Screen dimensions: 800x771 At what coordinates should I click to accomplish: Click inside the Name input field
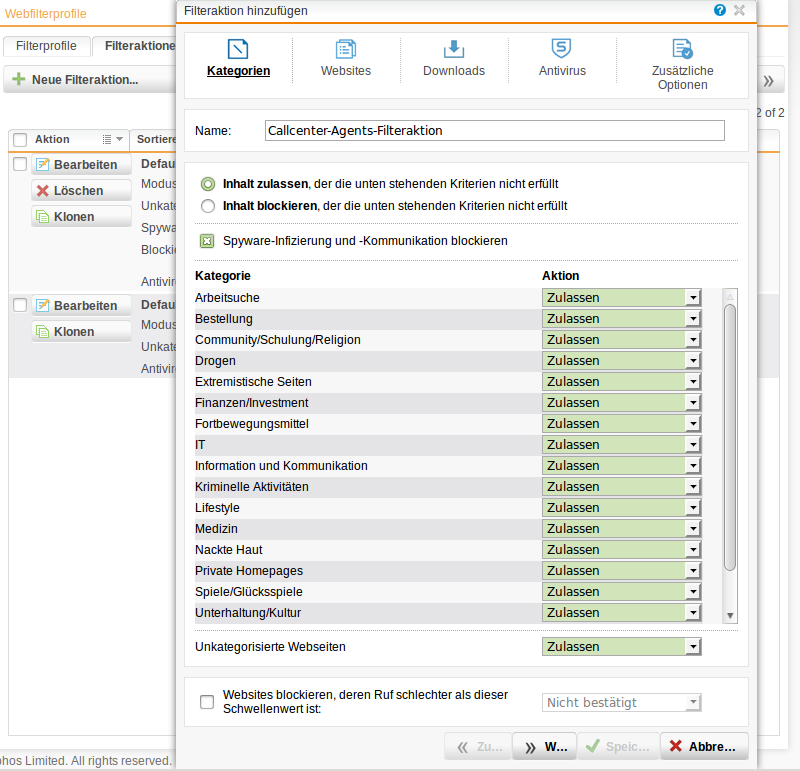(494, 130)
